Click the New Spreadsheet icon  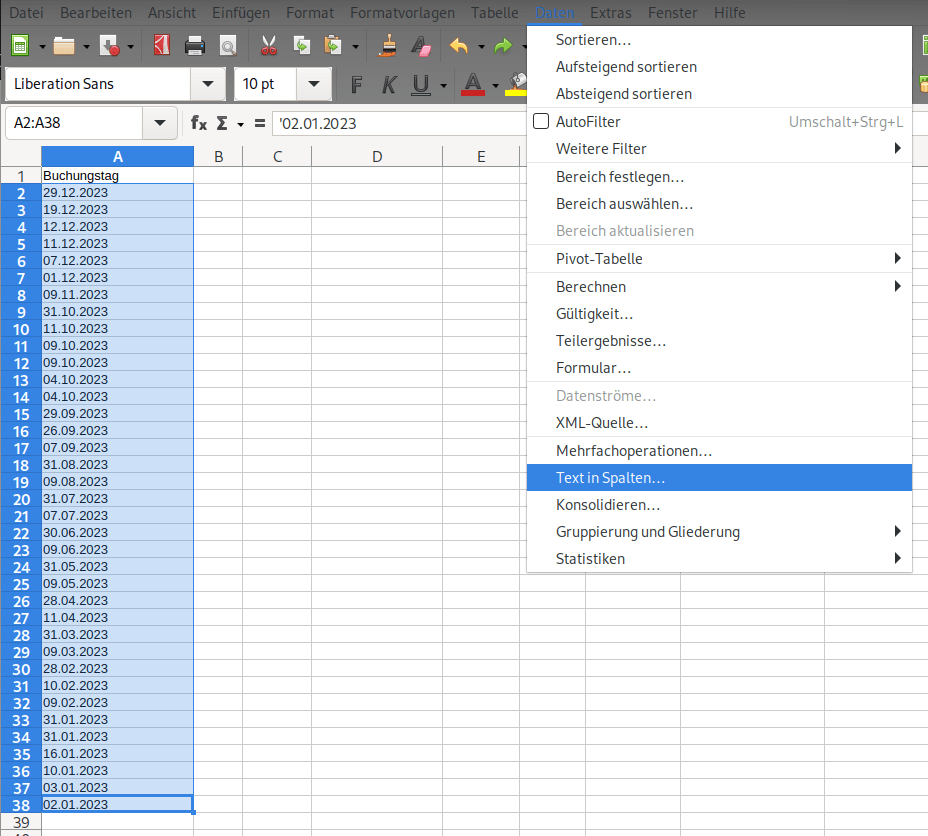[x=20, y=46]
